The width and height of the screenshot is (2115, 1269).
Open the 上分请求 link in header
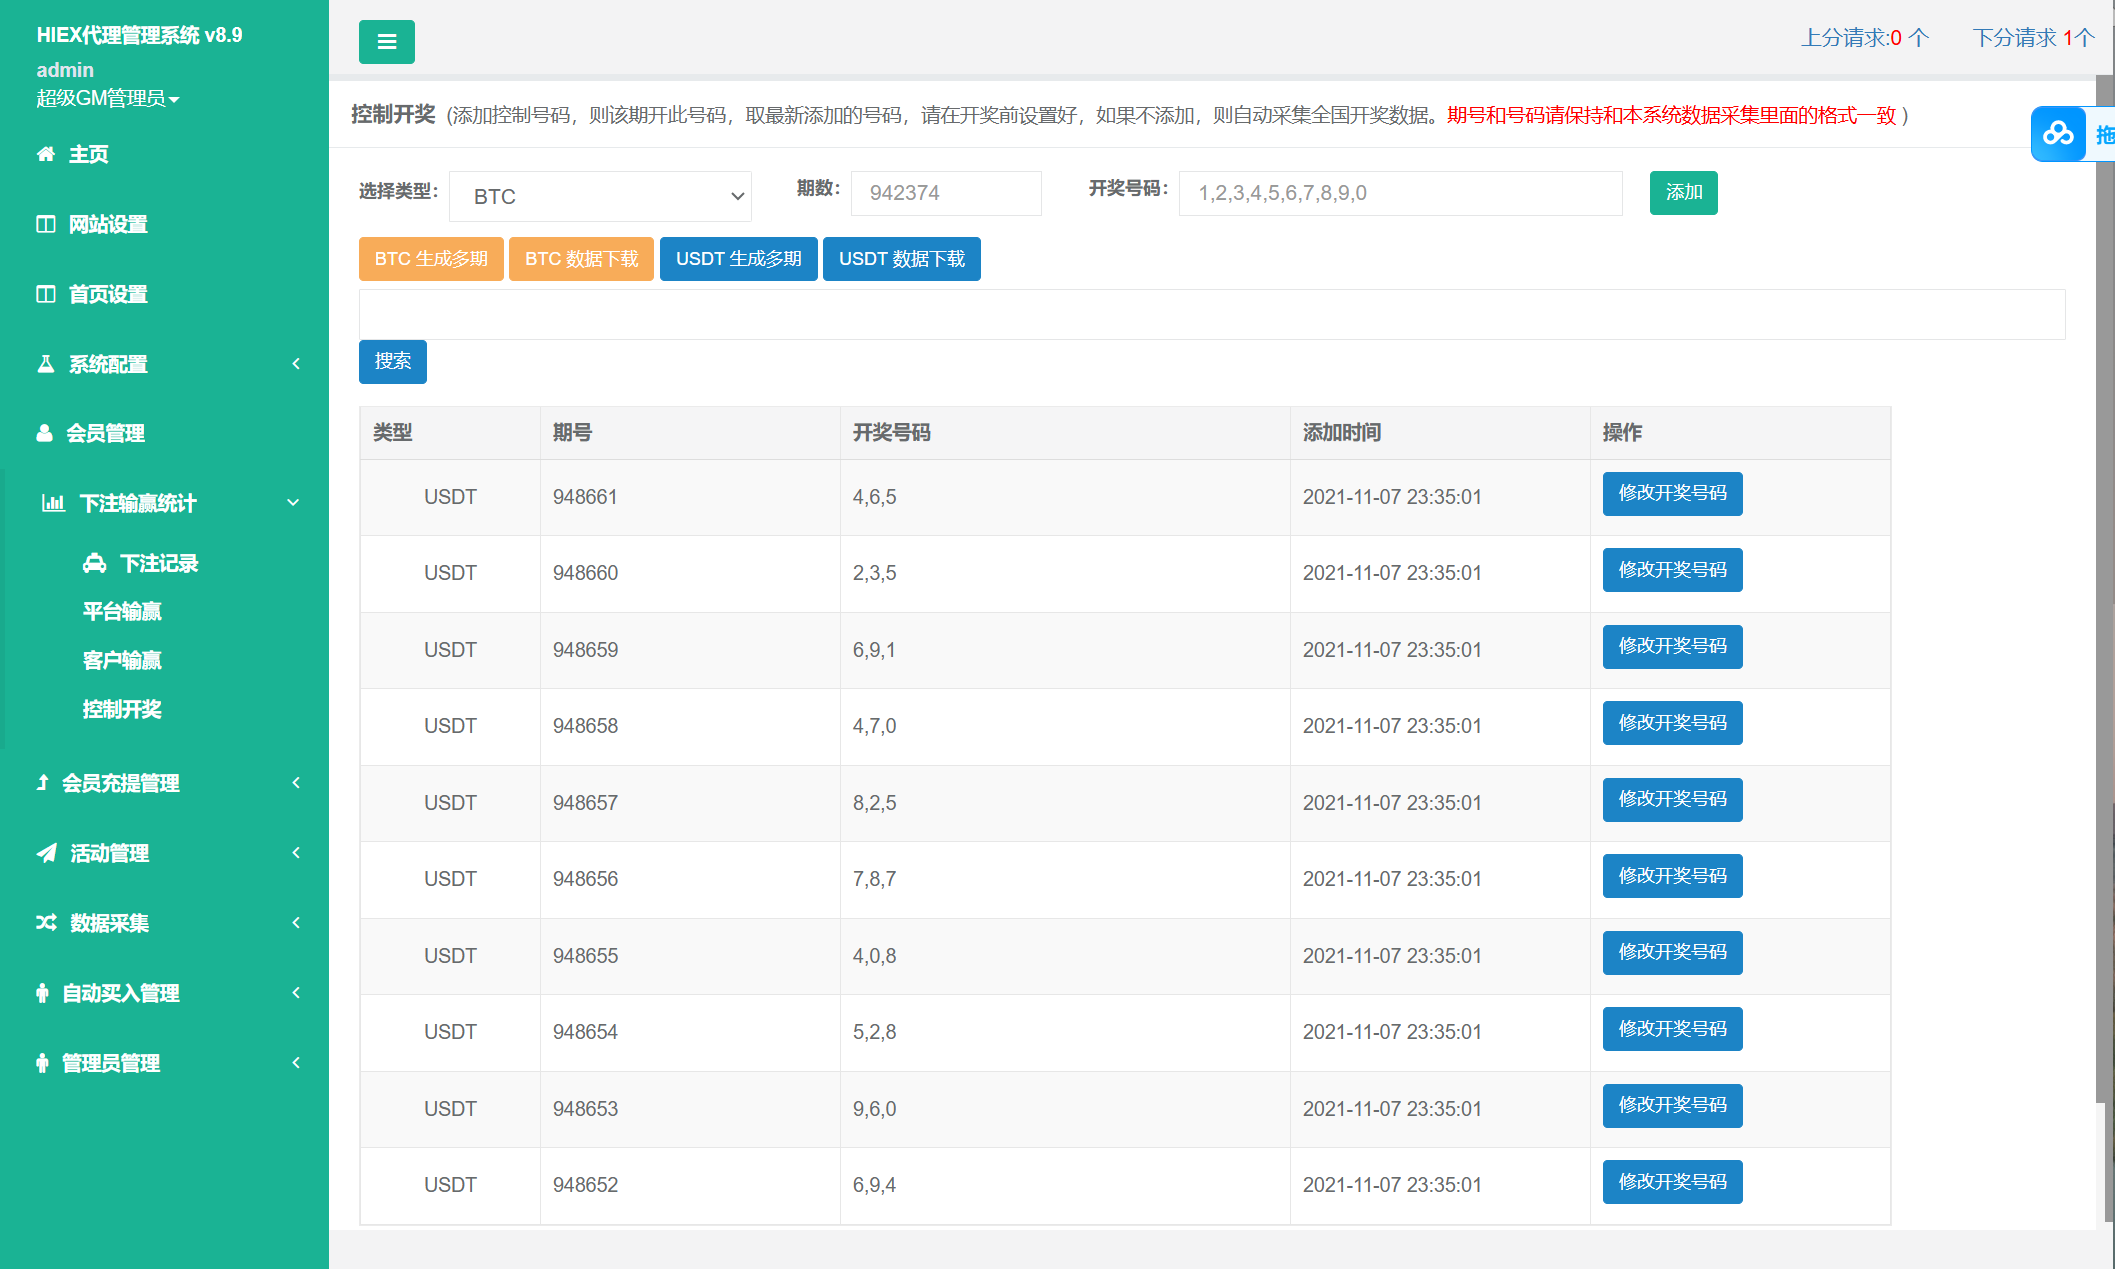(x=1865, y=38)
